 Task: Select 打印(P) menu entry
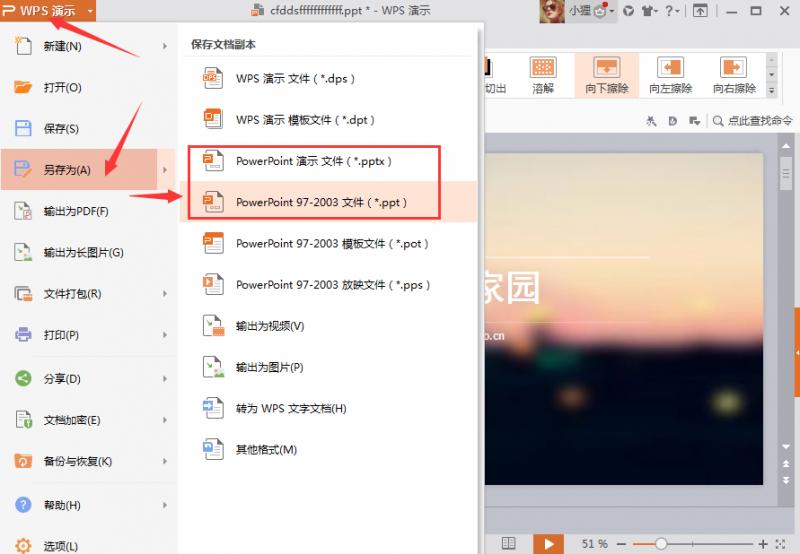point(61,335)
